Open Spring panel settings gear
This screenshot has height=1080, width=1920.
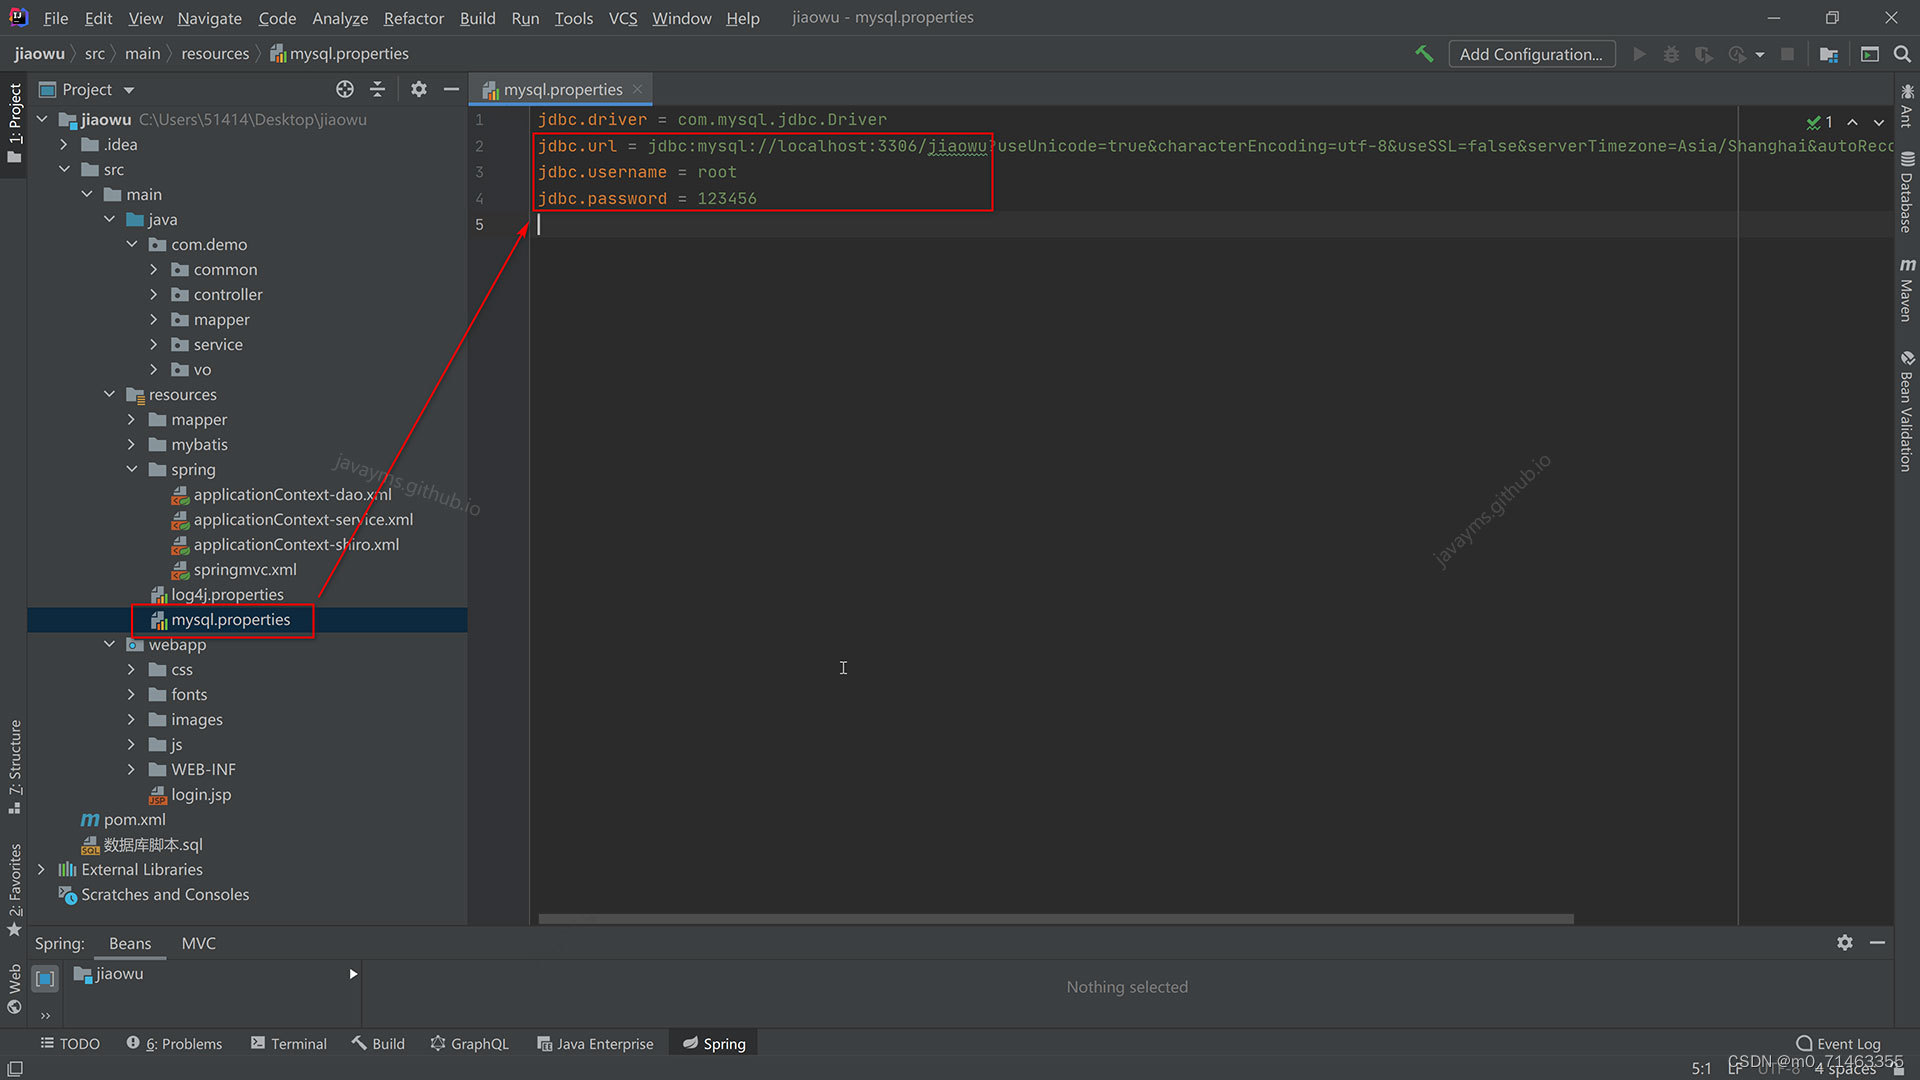[1845, 943]
